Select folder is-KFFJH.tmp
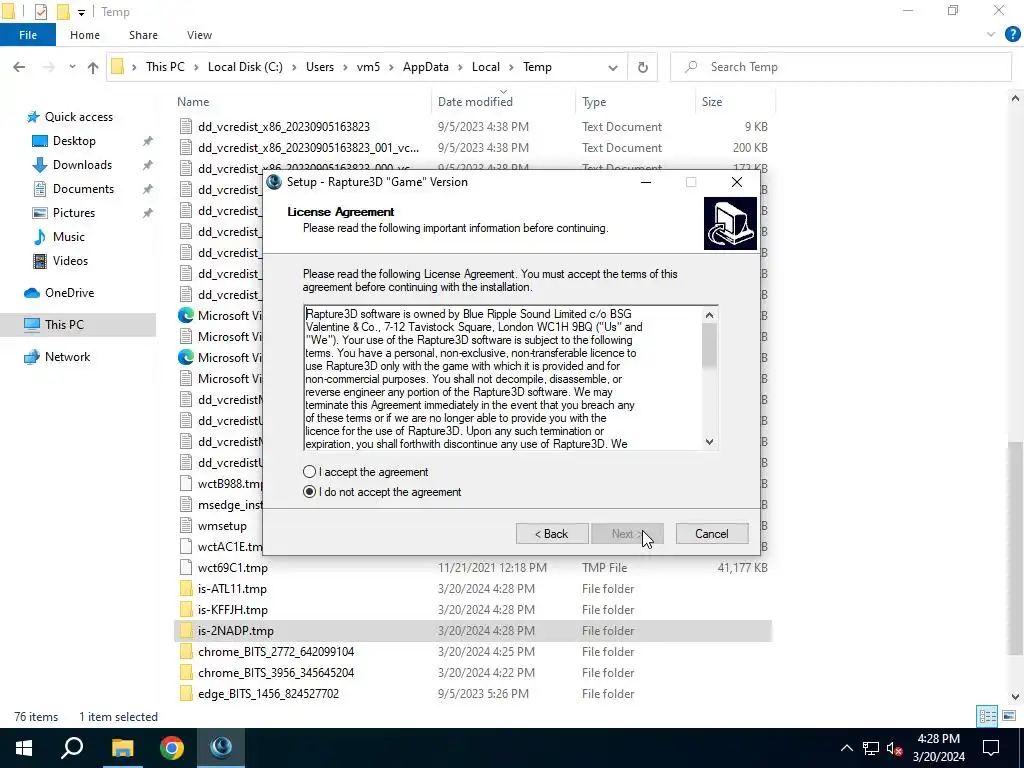The height and width of the screenshot is (768, 1024). click(232, 609)
